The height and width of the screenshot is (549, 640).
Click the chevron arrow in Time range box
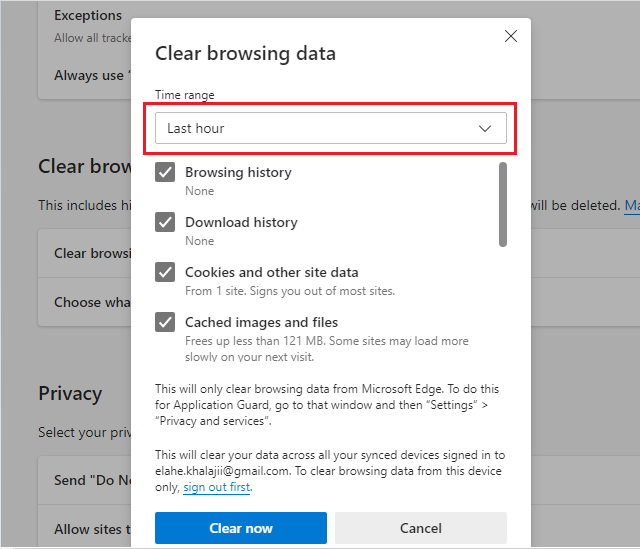click(485, 128)
